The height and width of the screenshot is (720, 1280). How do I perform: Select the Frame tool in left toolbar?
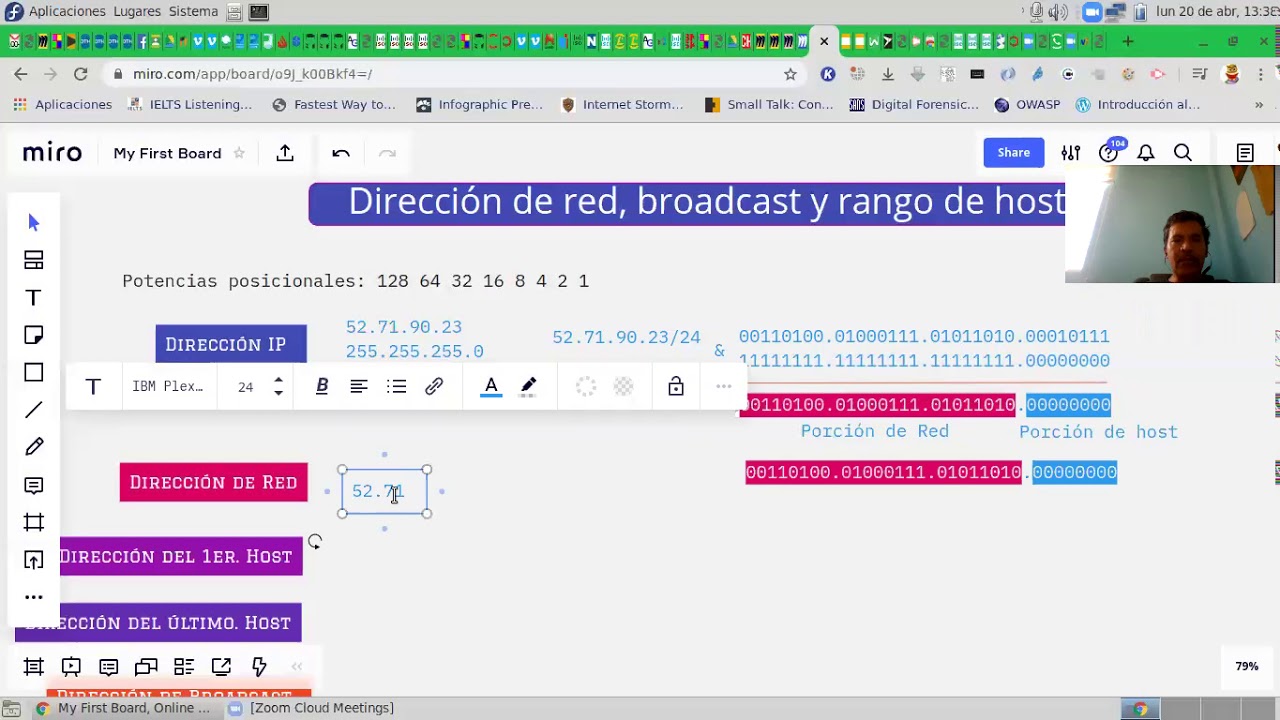(x=34, y=522)
